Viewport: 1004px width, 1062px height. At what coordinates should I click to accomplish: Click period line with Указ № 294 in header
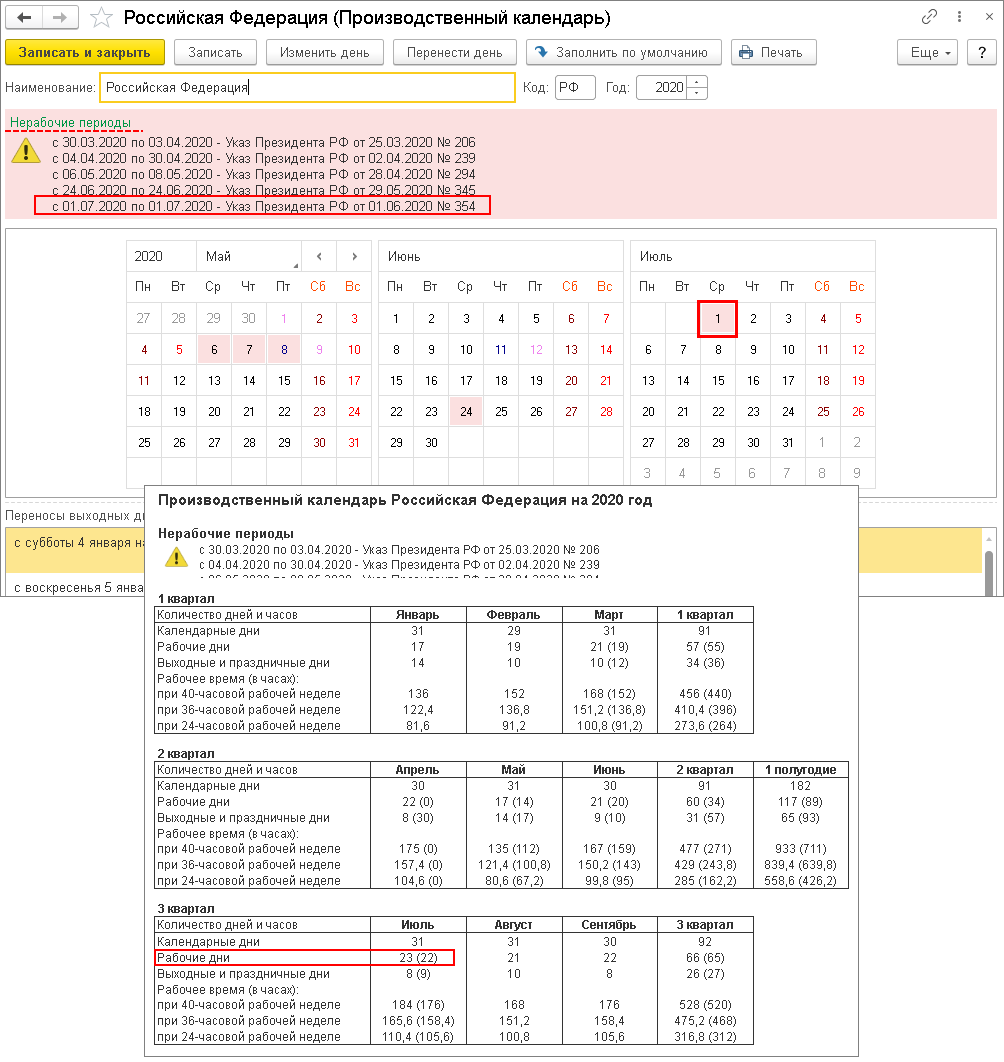pos(264,174)
